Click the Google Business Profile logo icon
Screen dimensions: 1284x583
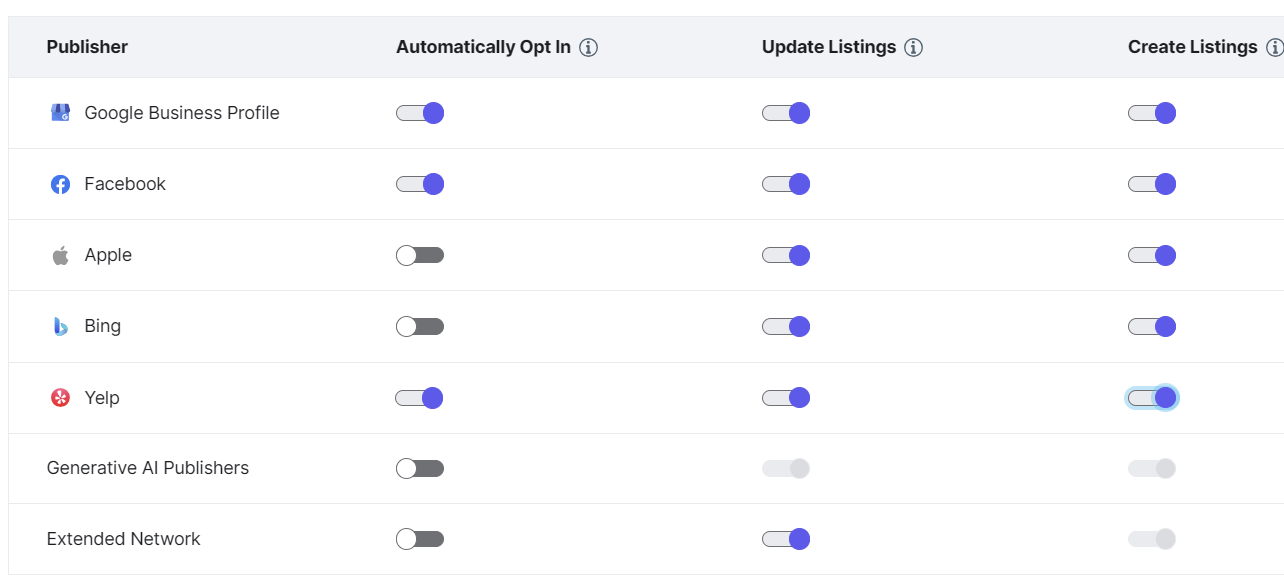(59, 113)
